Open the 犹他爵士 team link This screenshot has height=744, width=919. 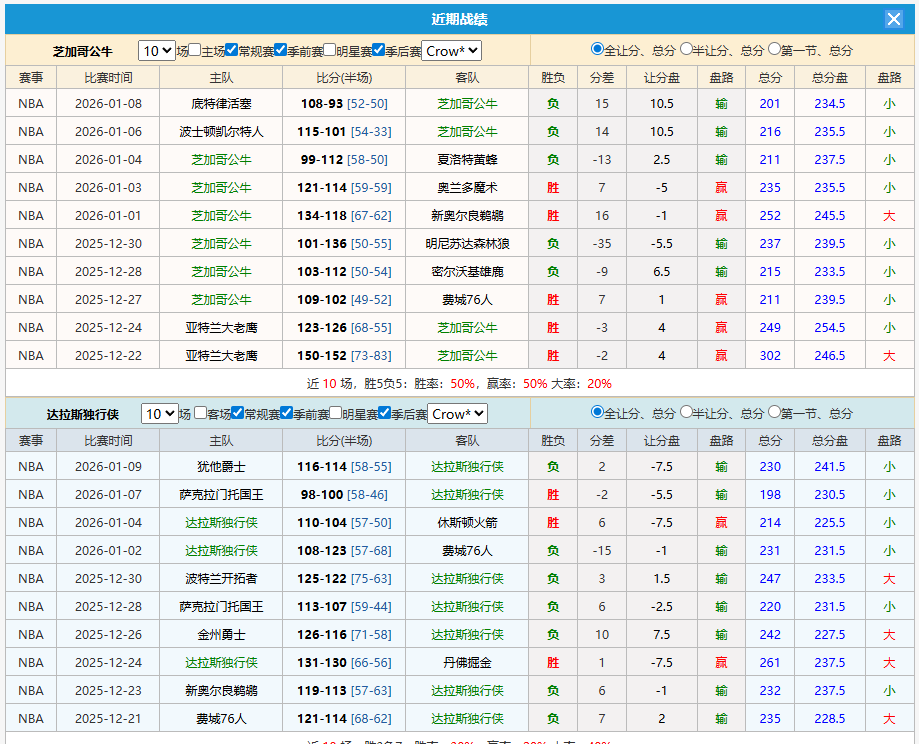221,467
